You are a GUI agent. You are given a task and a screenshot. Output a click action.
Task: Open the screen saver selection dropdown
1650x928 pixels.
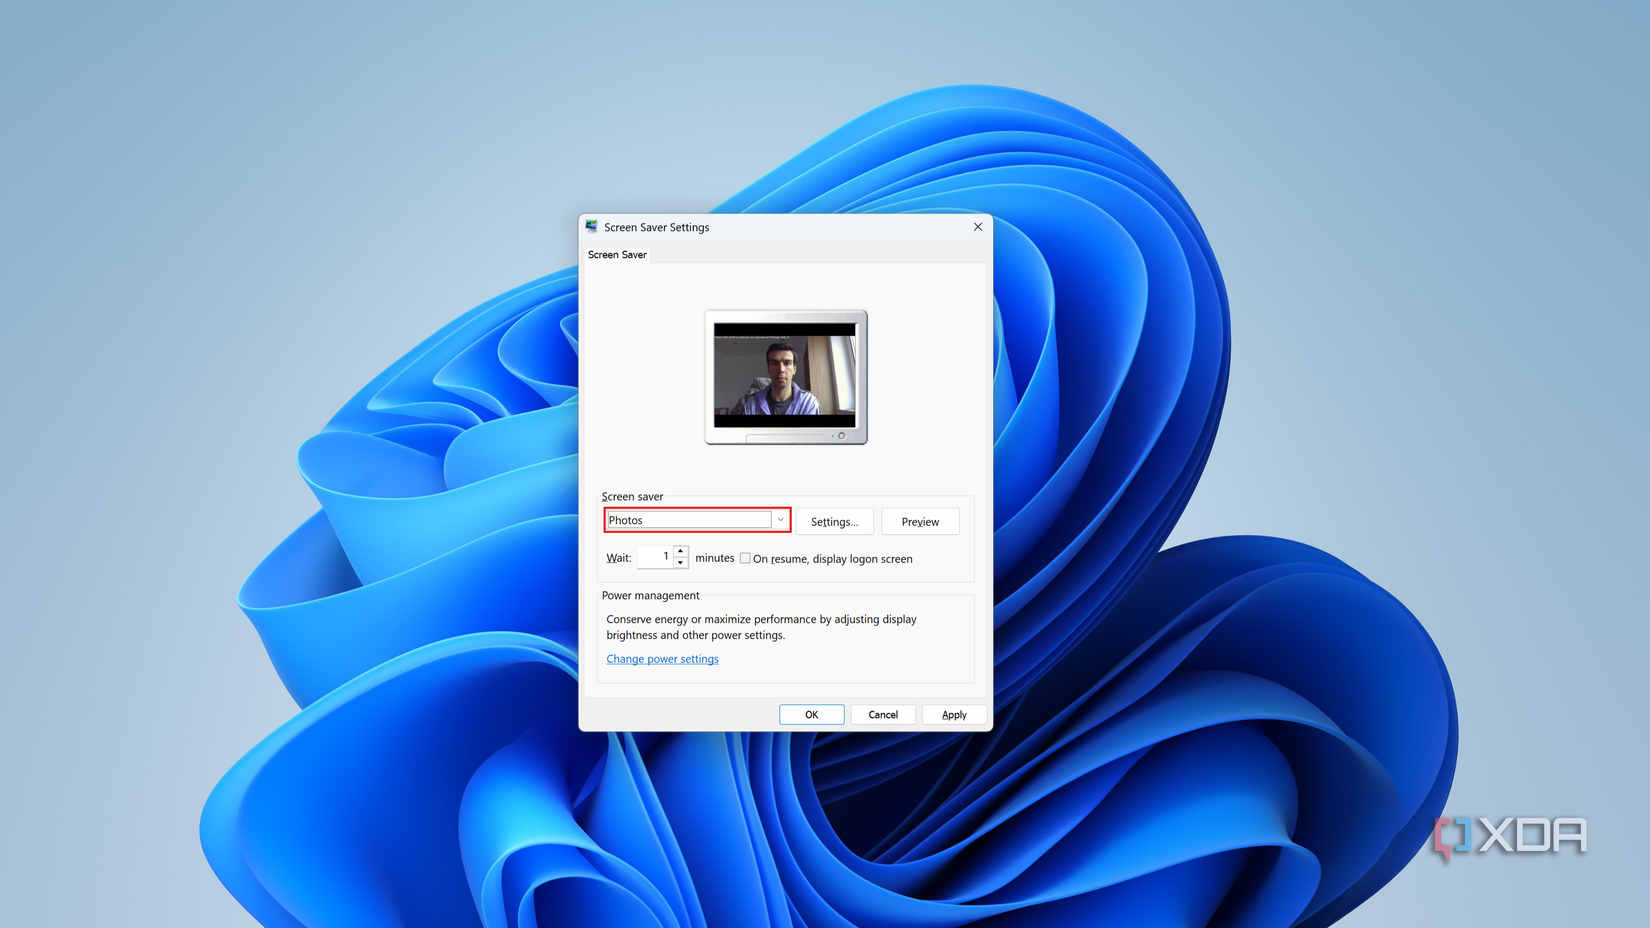point(780,519)
